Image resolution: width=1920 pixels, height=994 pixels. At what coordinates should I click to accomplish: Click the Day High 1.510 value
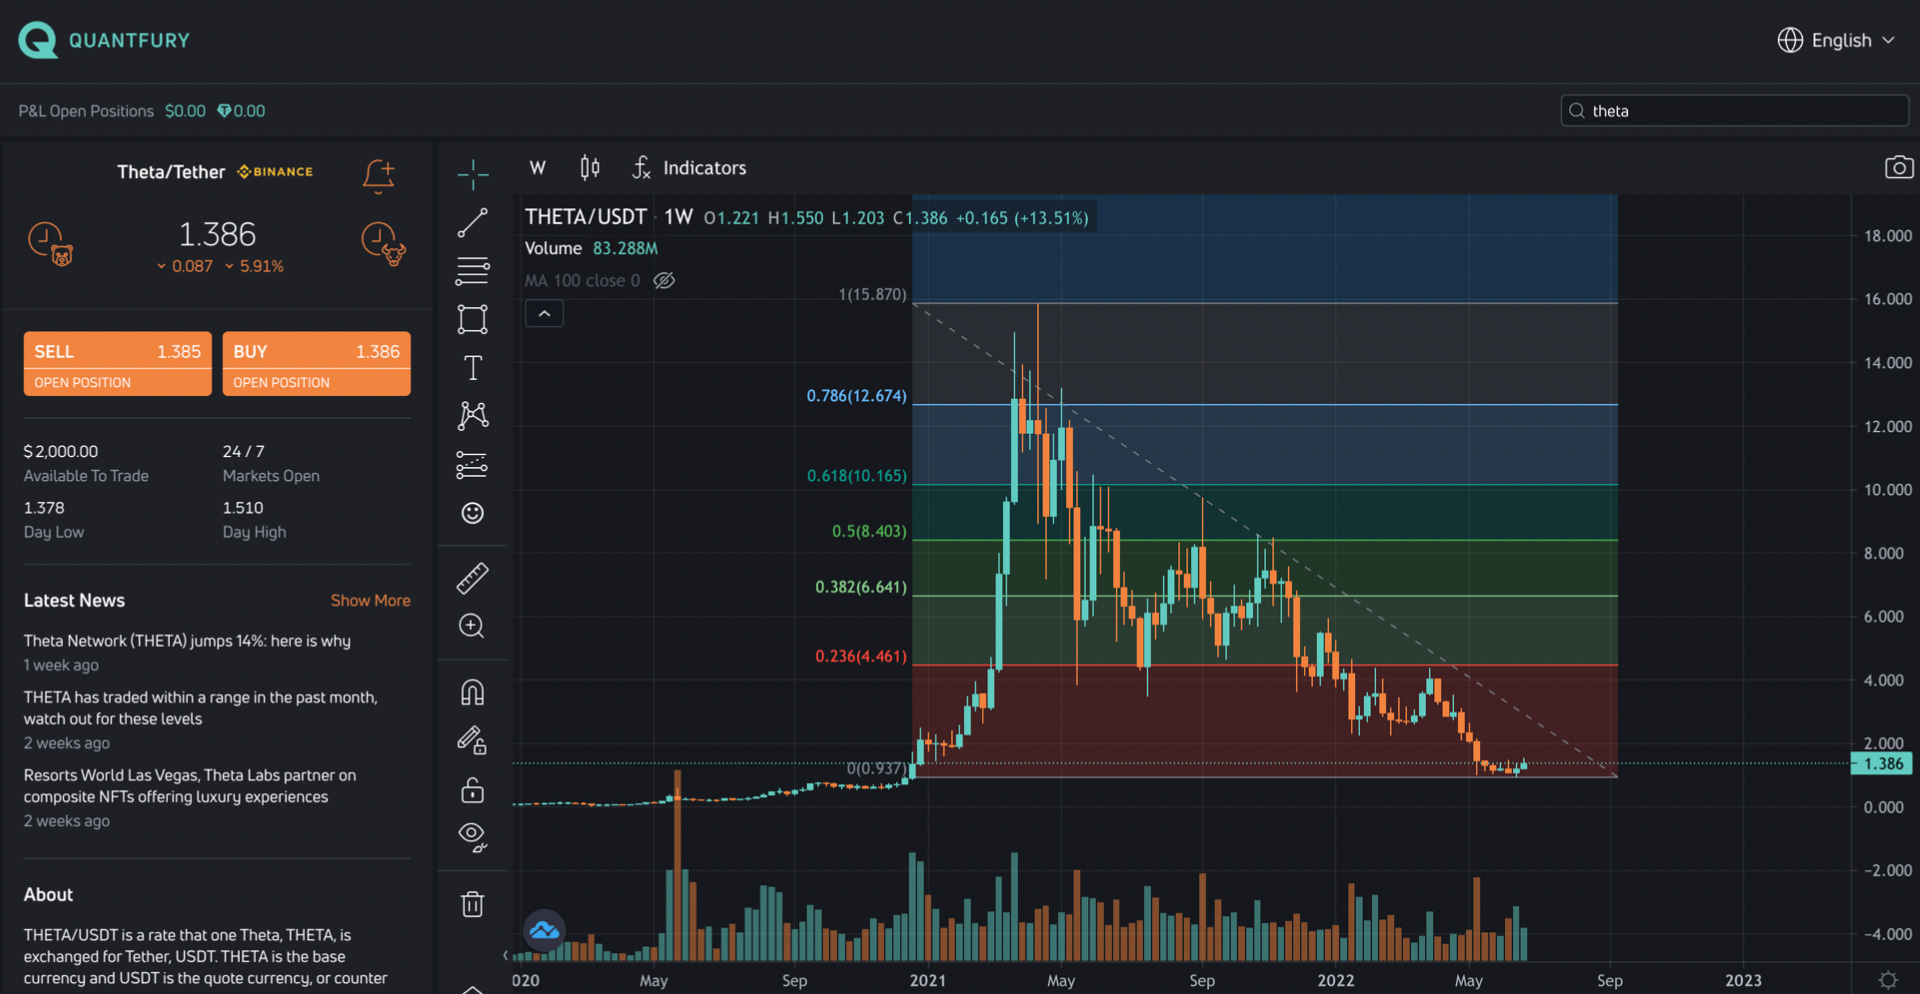pos(243,508)
